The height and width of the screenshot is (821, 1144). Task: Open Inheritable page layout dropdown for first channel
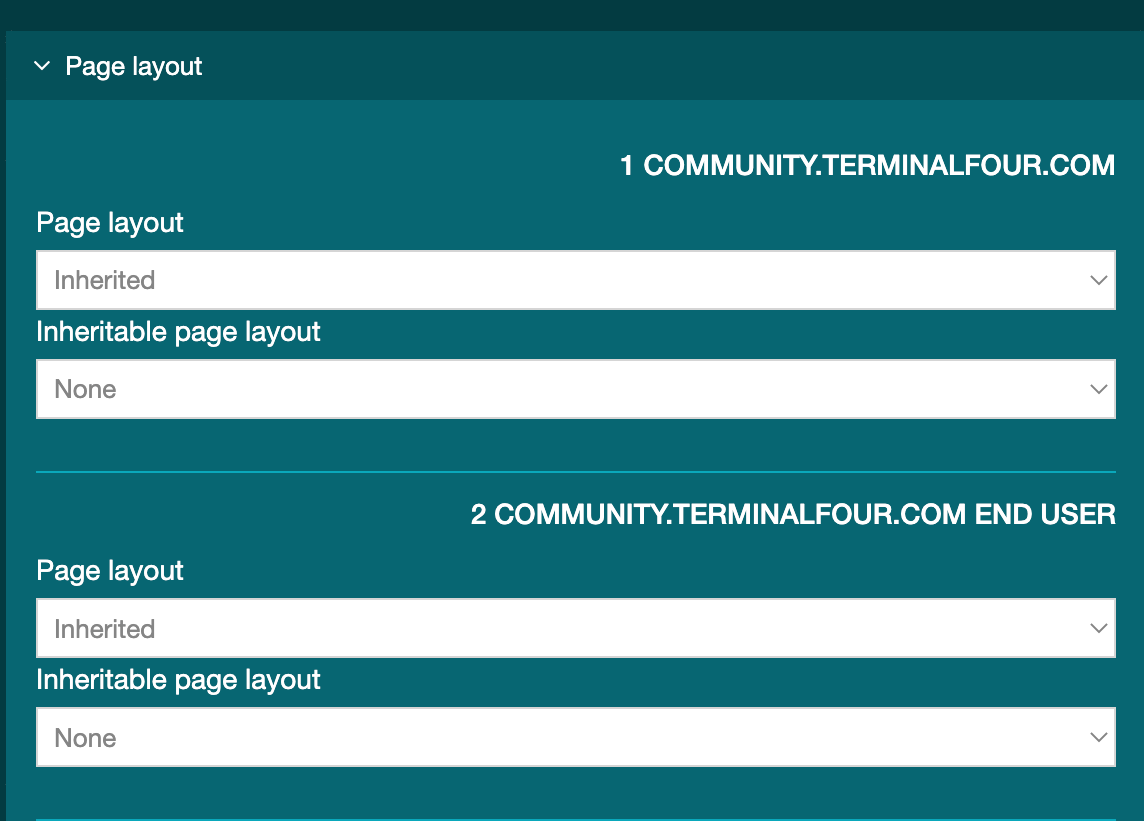575,389
